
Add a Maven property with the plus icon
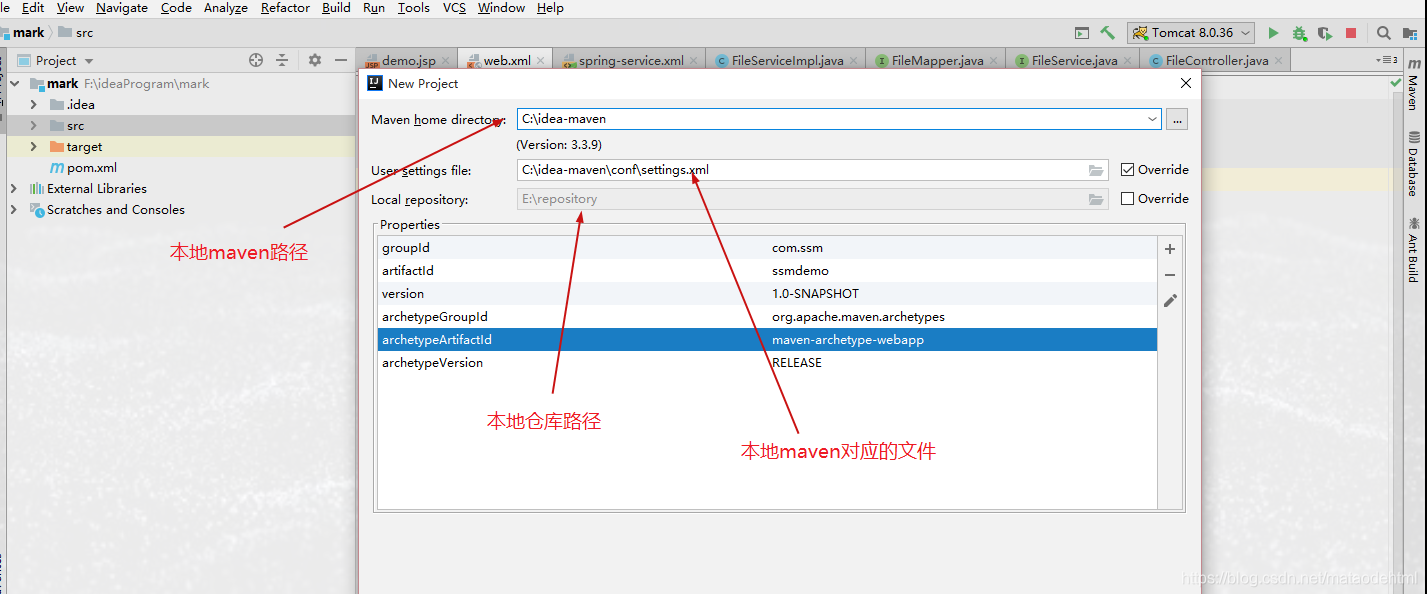1170,249
